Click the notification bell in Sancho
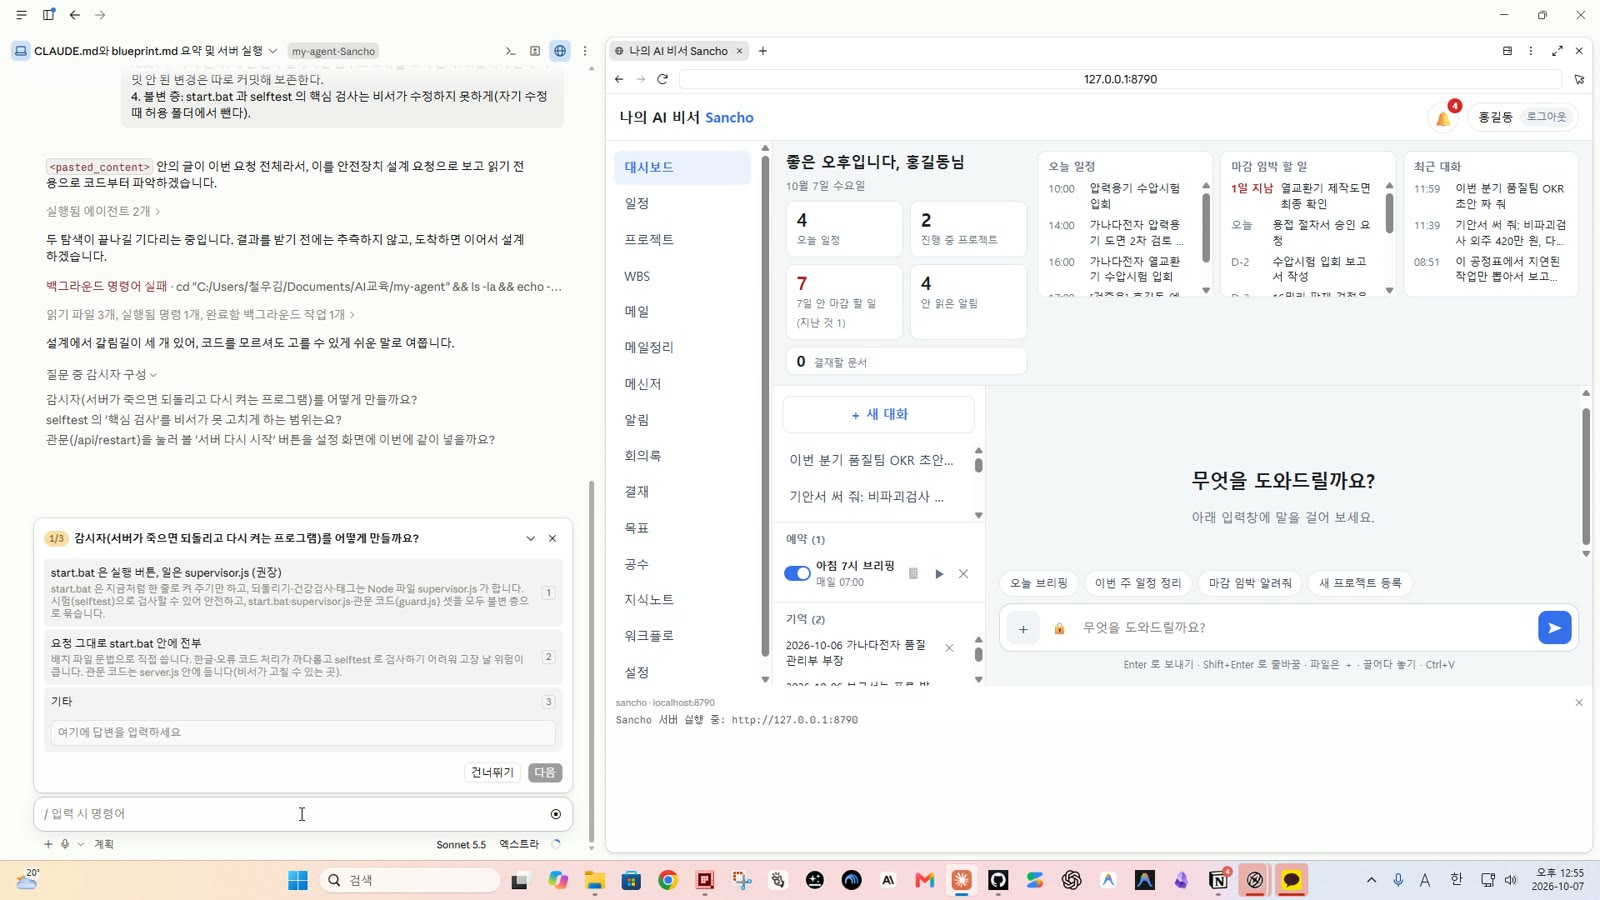The image size is (1600, 900). (x=1443, y=118)
